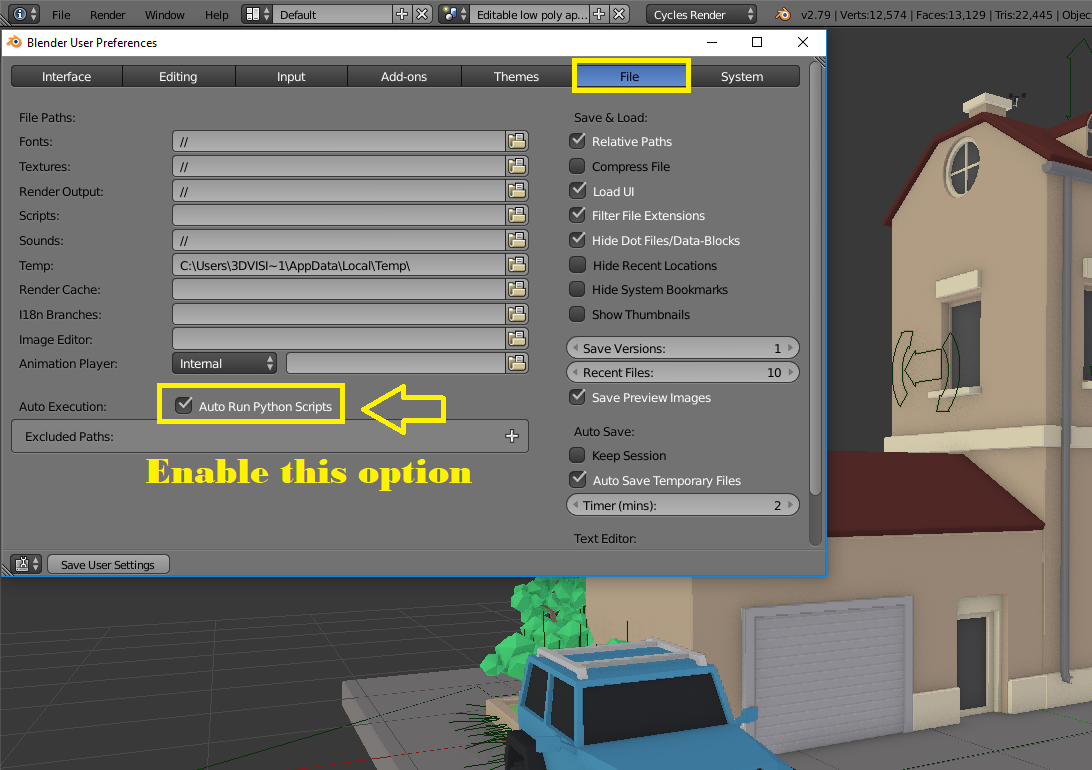1092x770 pixels.
Task: Open folder browser for Render Output path
Action: coord(517,191)
